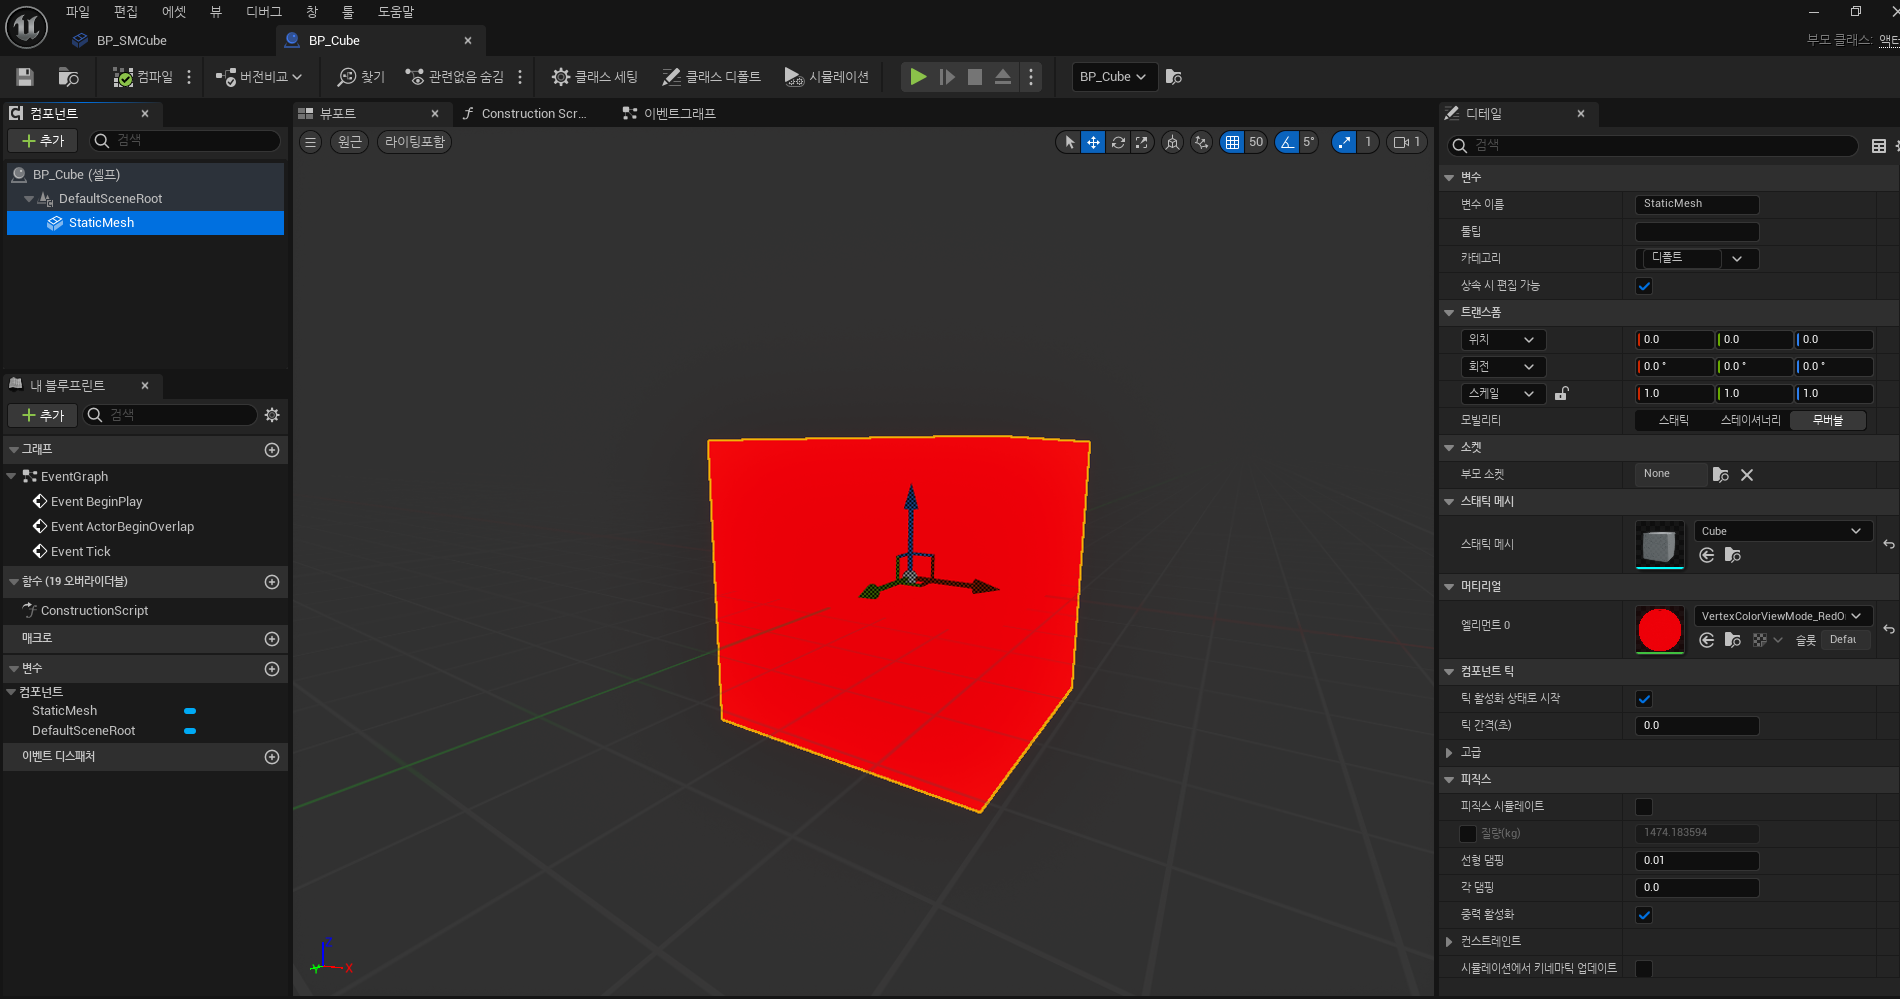Image resolution: width=1900 pixels, height=999 pixels.
Task: Set mobility to 스테이셔너리
Action: click(x=1750, y=421)
